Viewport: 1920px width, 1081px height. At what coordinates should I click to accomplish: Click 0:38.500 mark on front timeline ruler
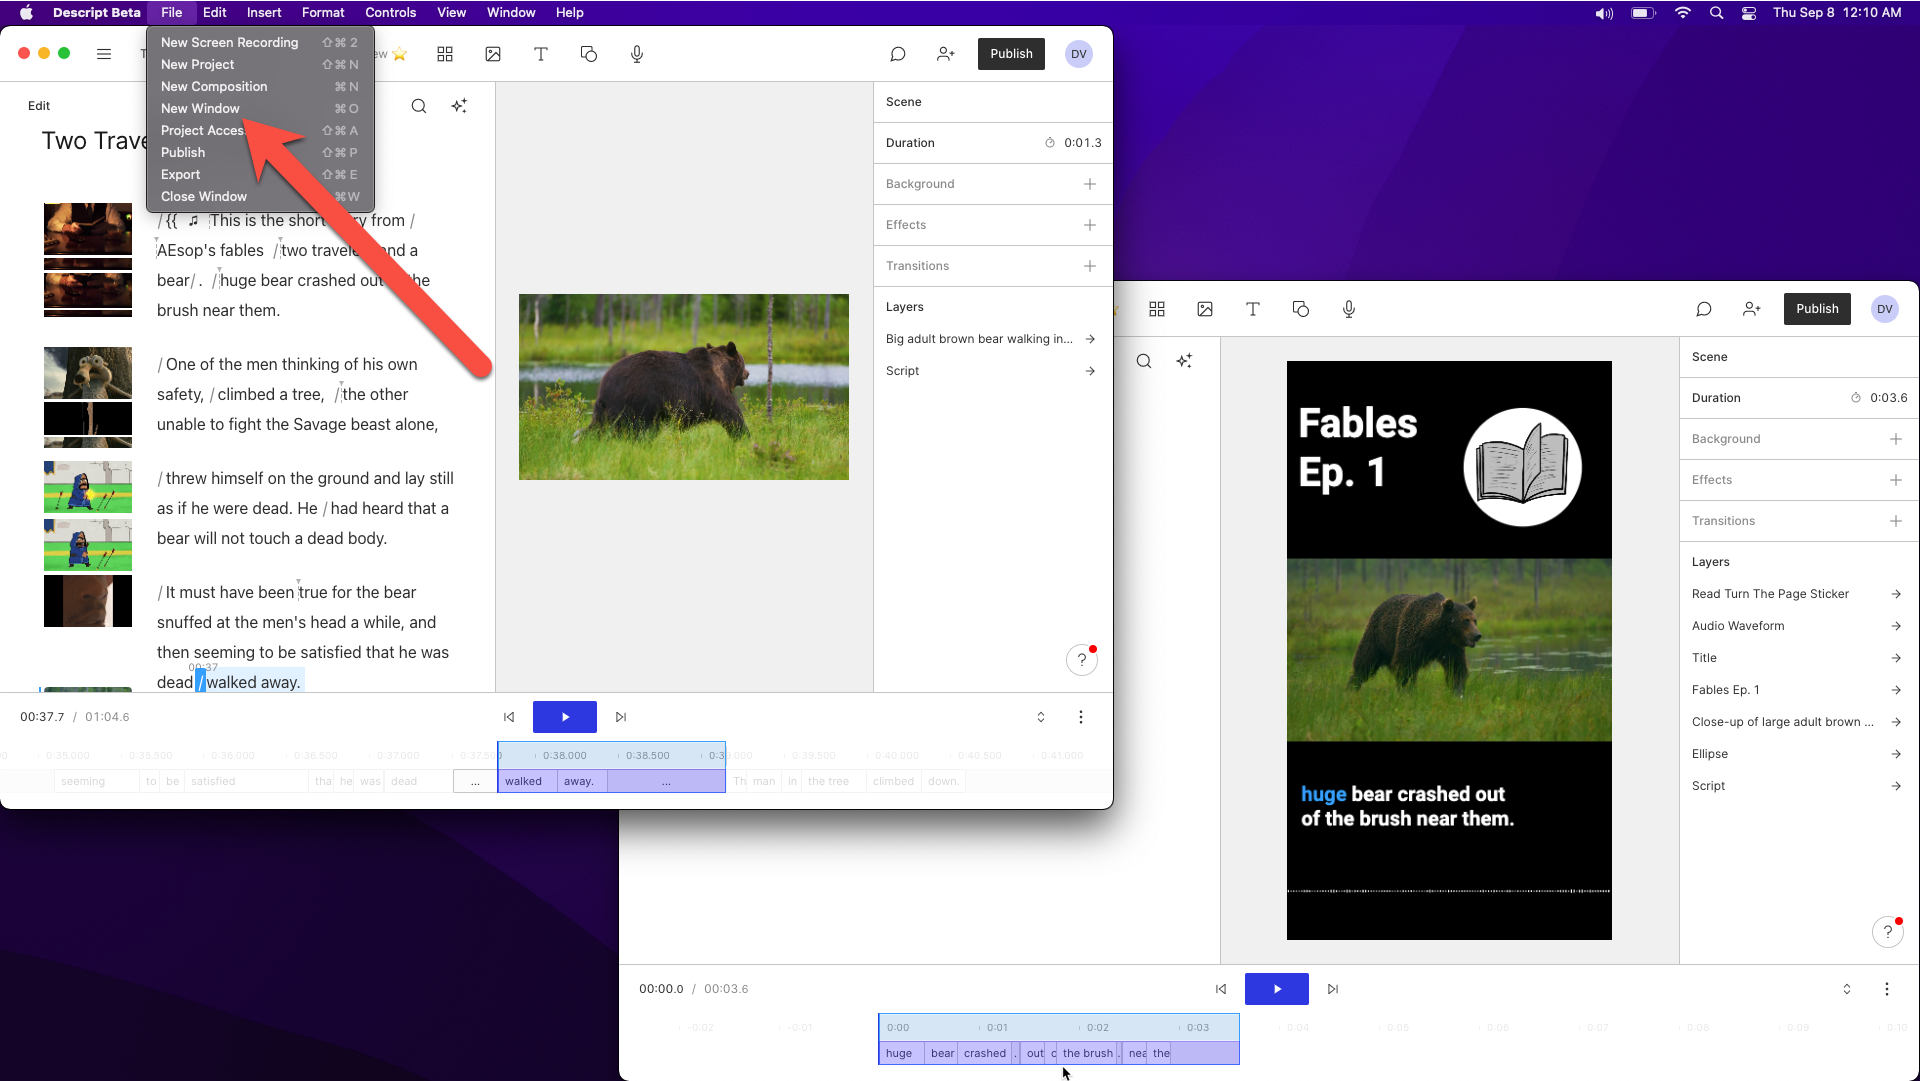647,755
